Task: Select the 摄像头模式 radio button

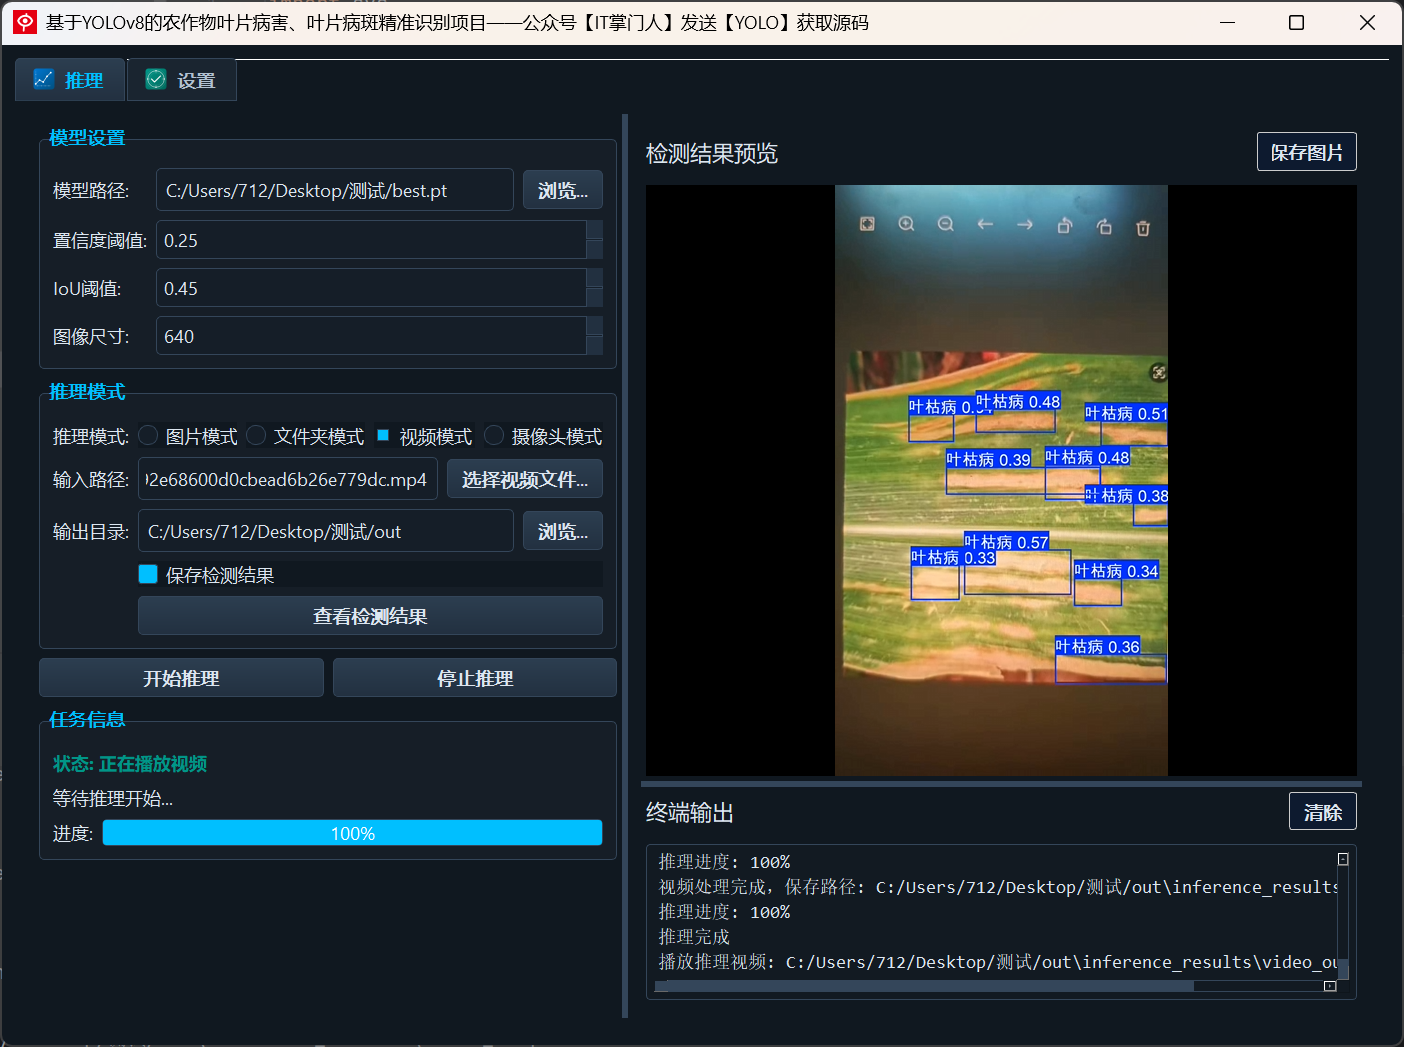Action: tap(494, 435)
